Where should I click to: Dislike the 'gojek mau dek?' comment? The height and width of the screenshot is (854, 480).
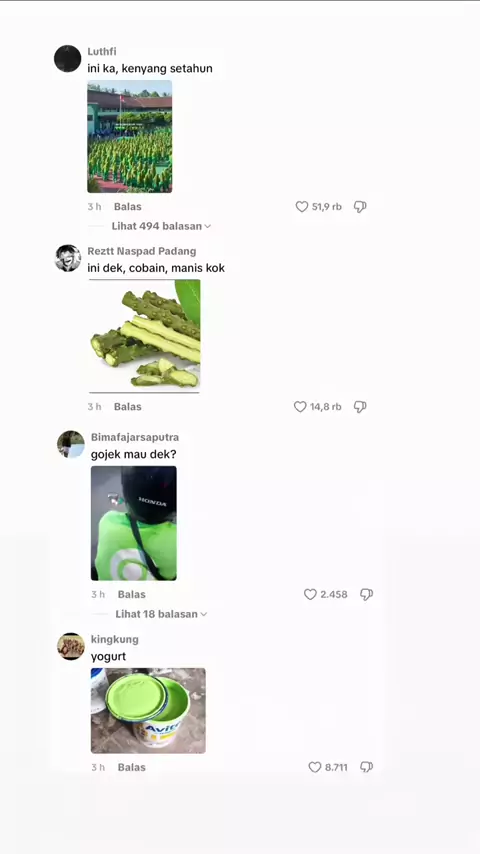pos(366,594)
